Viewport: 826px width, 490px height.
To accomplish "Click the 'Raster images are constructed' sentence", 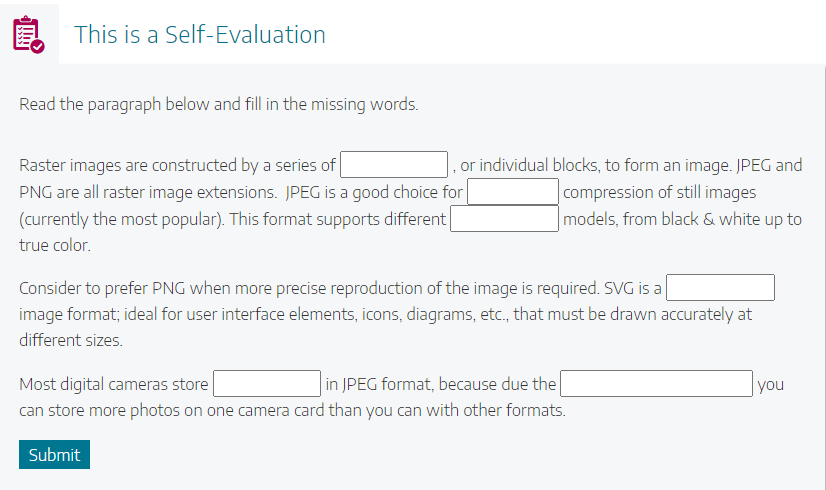I will [177, 165].
